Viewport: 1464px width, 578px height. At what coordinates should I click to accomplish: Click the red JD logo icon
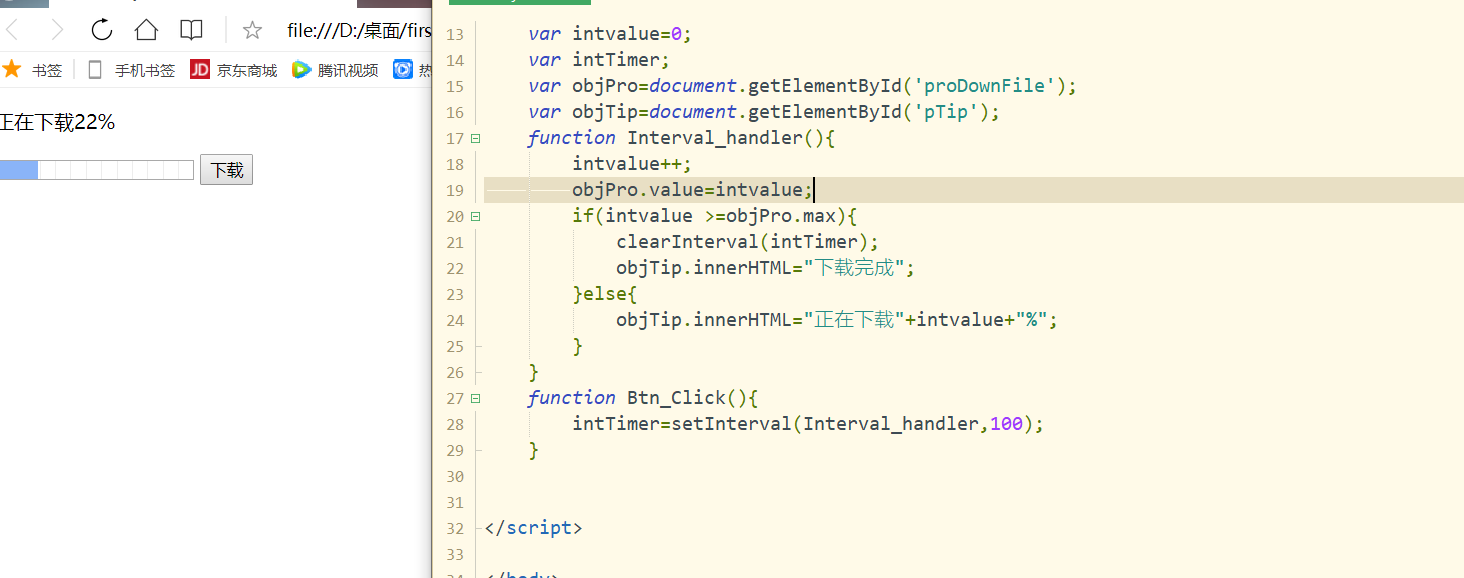[200, 69]
